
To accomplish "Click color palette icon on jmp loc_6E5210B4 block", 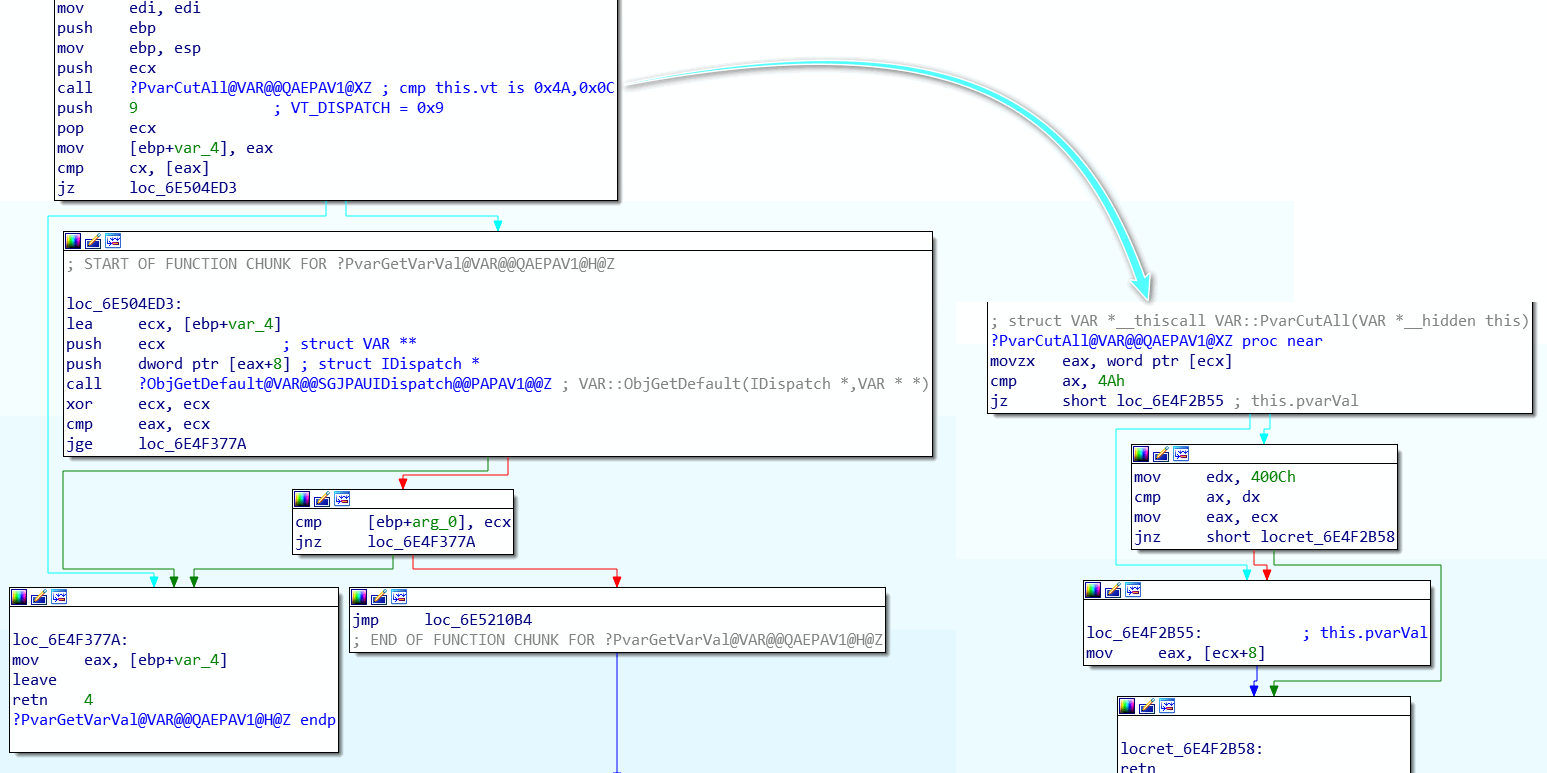I will pyautogui.click(x=359, y=597).
